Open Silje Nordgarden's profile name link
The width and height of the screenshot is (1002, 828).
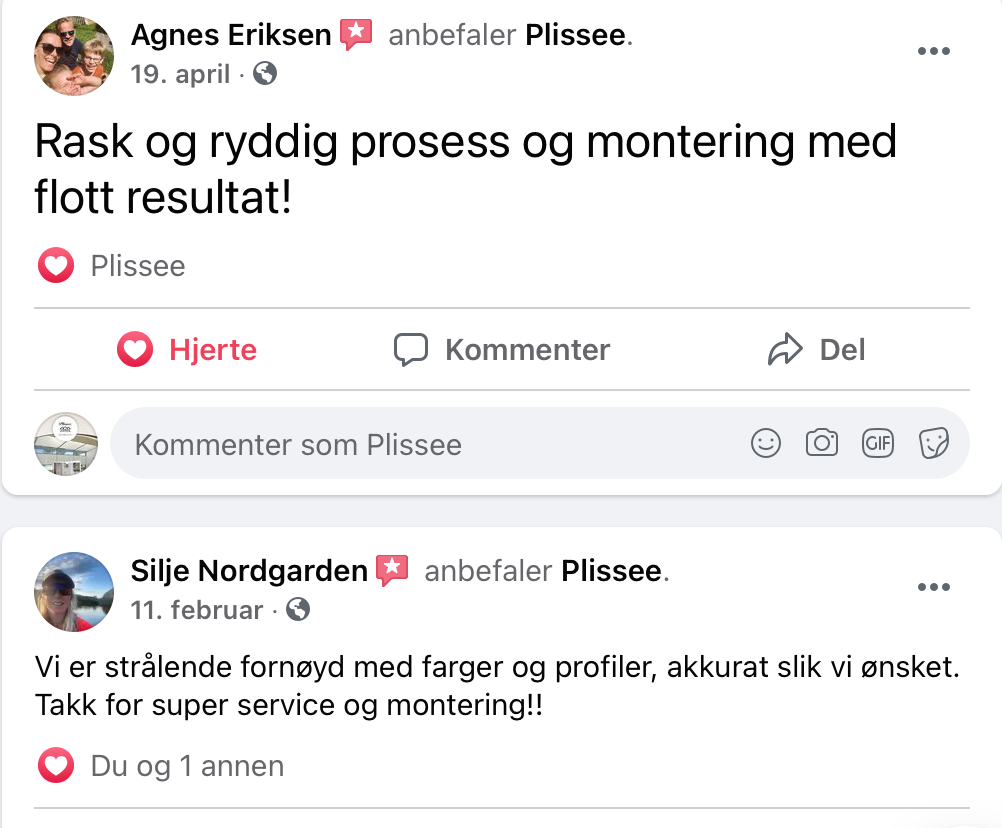pyautogui.click(x=249, y=571)
